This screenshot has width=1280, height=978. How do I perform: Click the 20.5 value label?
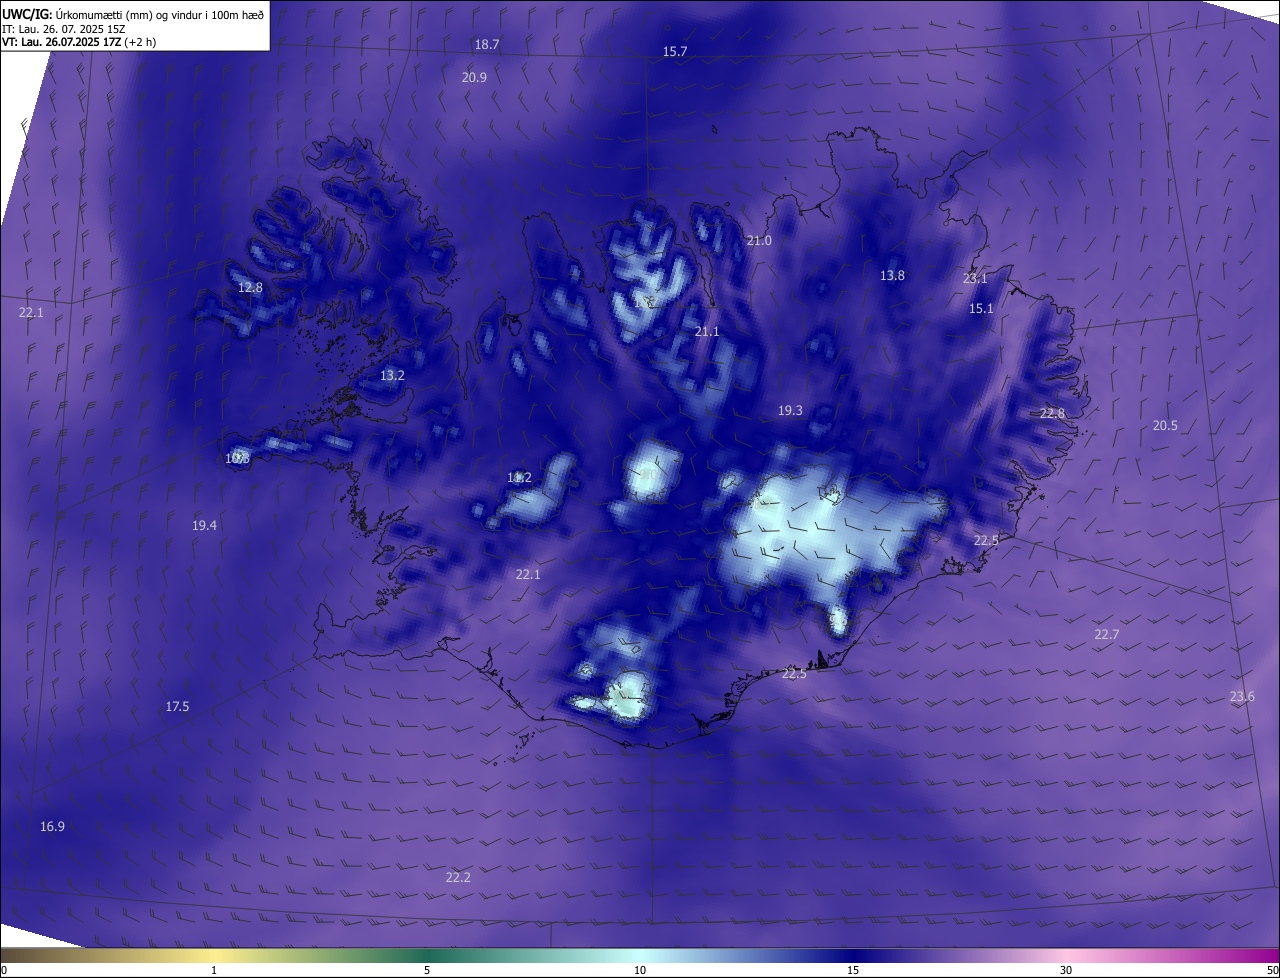pos(1165,425)
